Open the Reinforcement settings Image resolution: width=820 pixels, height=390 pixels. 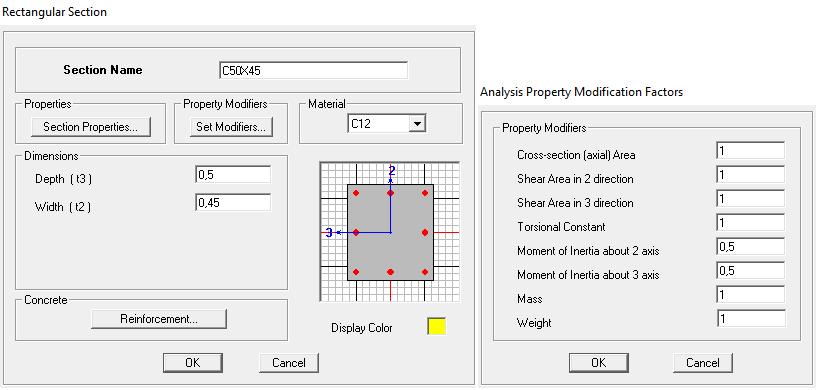coord(159,319)
